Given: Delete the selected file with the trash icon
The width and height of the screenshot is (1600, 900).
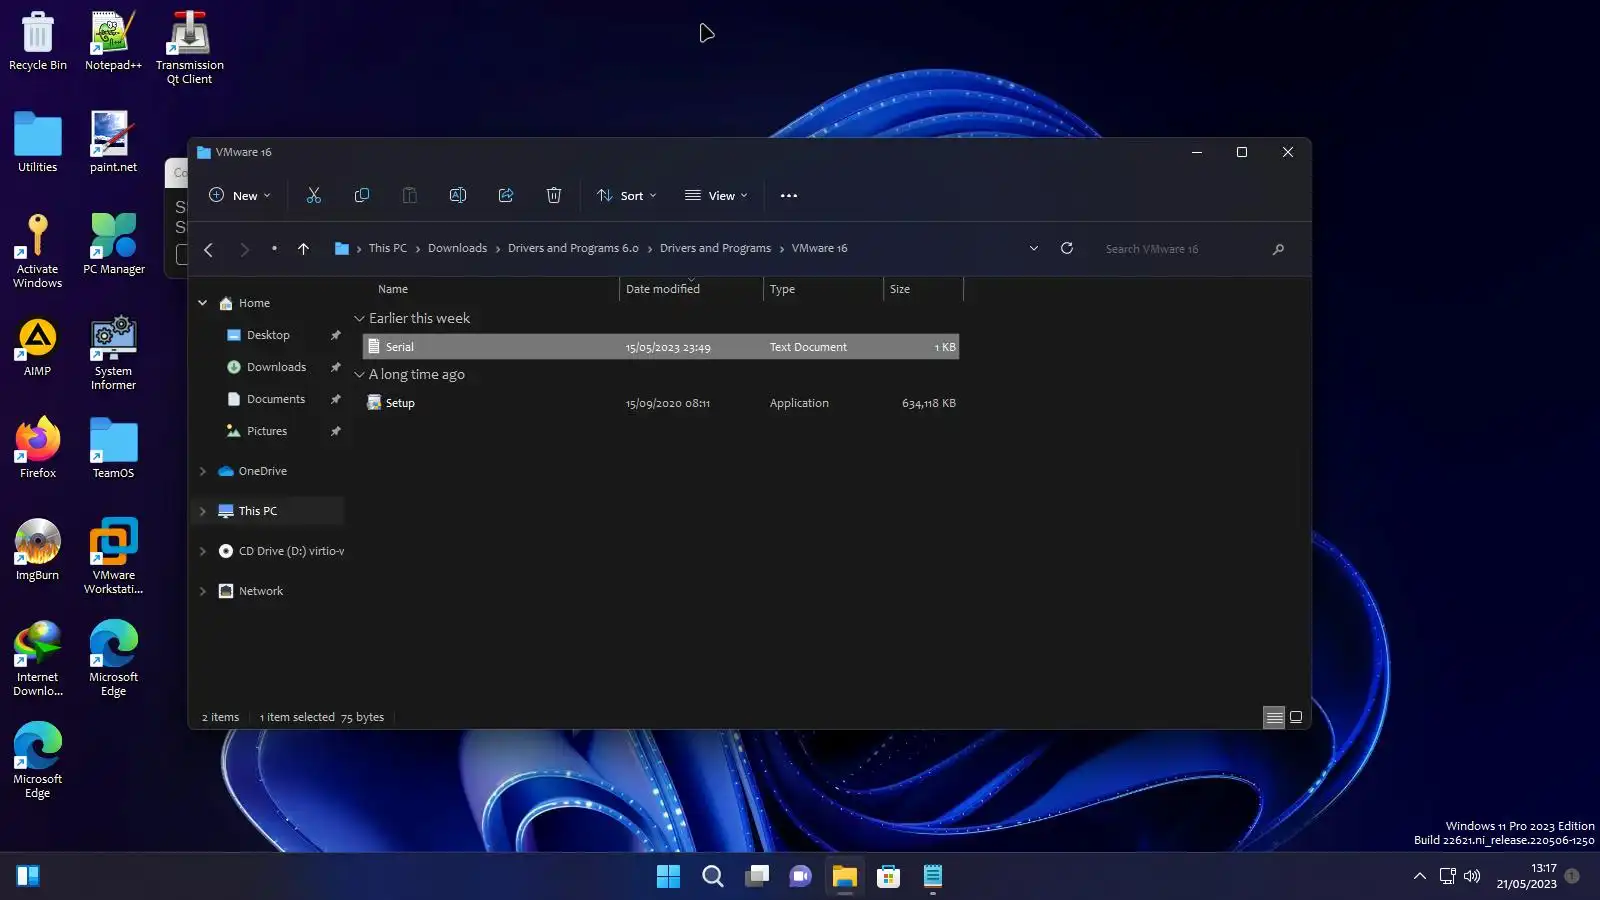Looking at the screenshot, I should point(554,196).
